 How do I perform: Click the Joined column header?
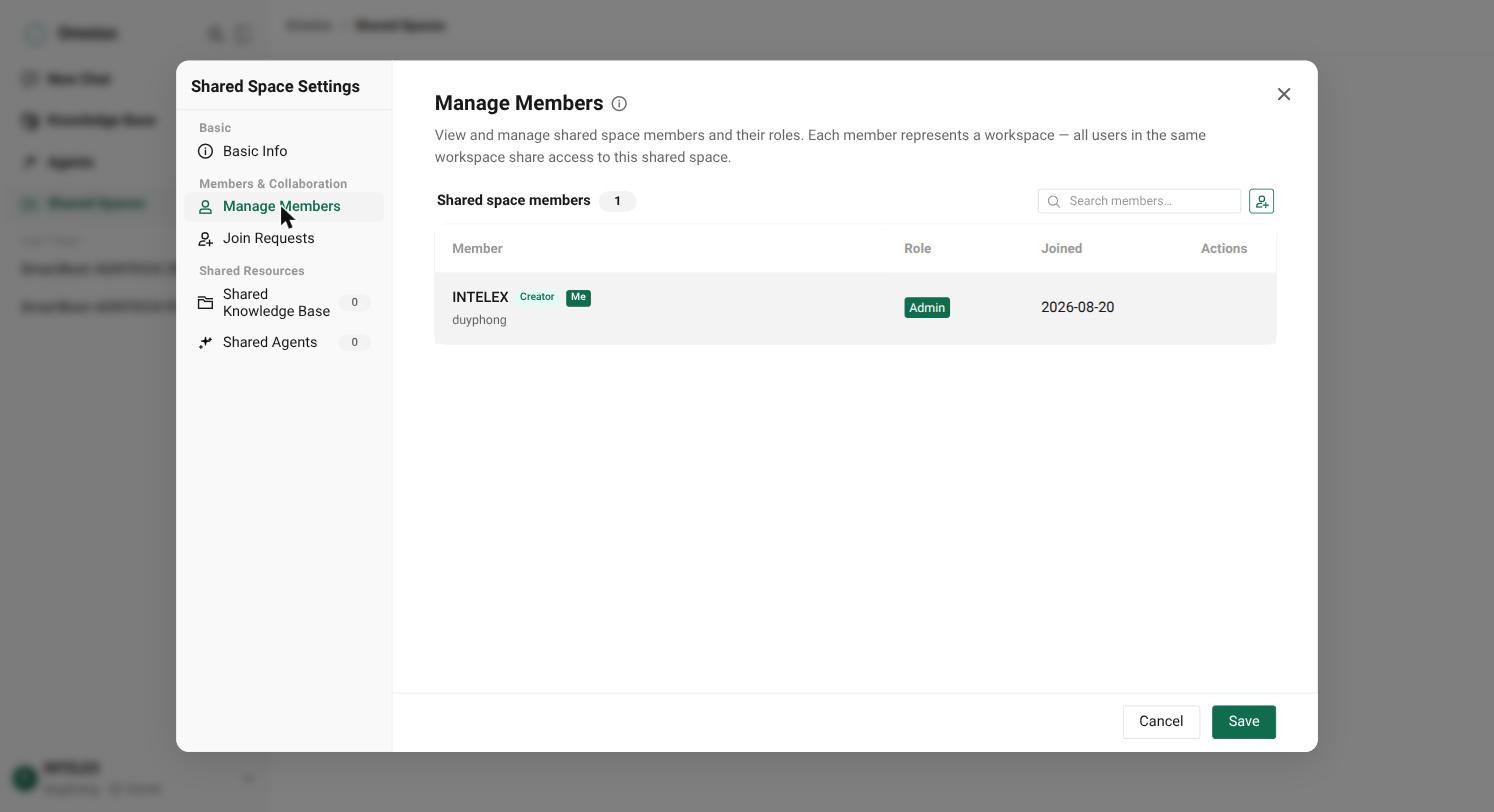1061,249
